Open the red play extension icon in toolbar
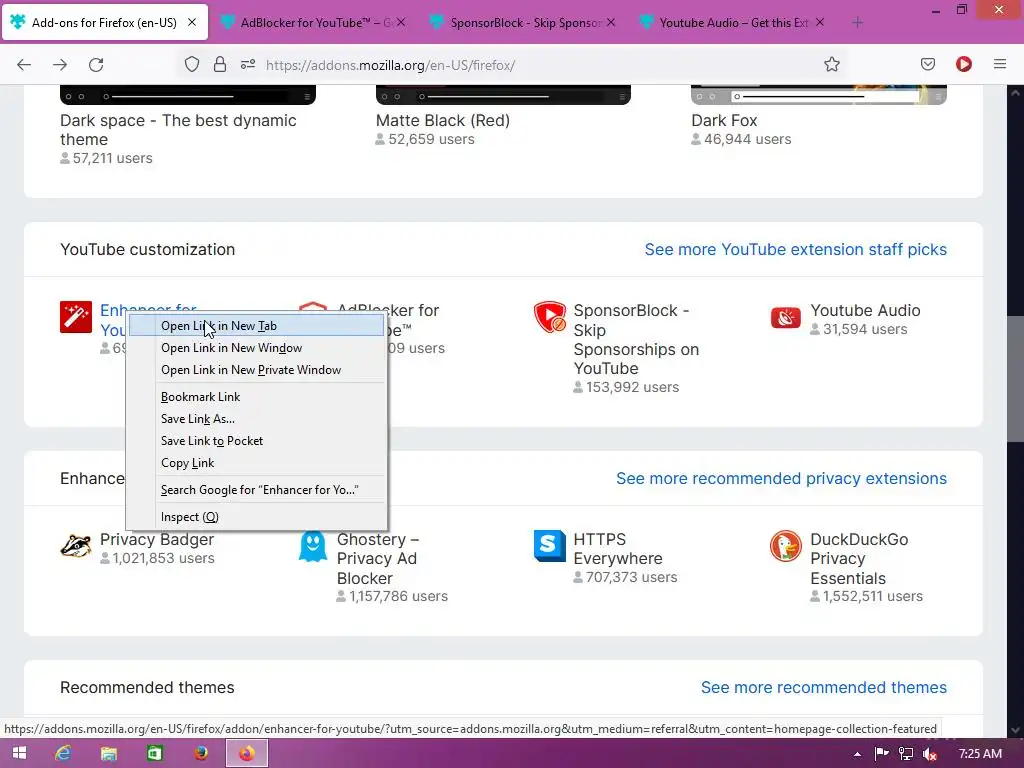This screenshot has height=768, width=1024. 964,64
